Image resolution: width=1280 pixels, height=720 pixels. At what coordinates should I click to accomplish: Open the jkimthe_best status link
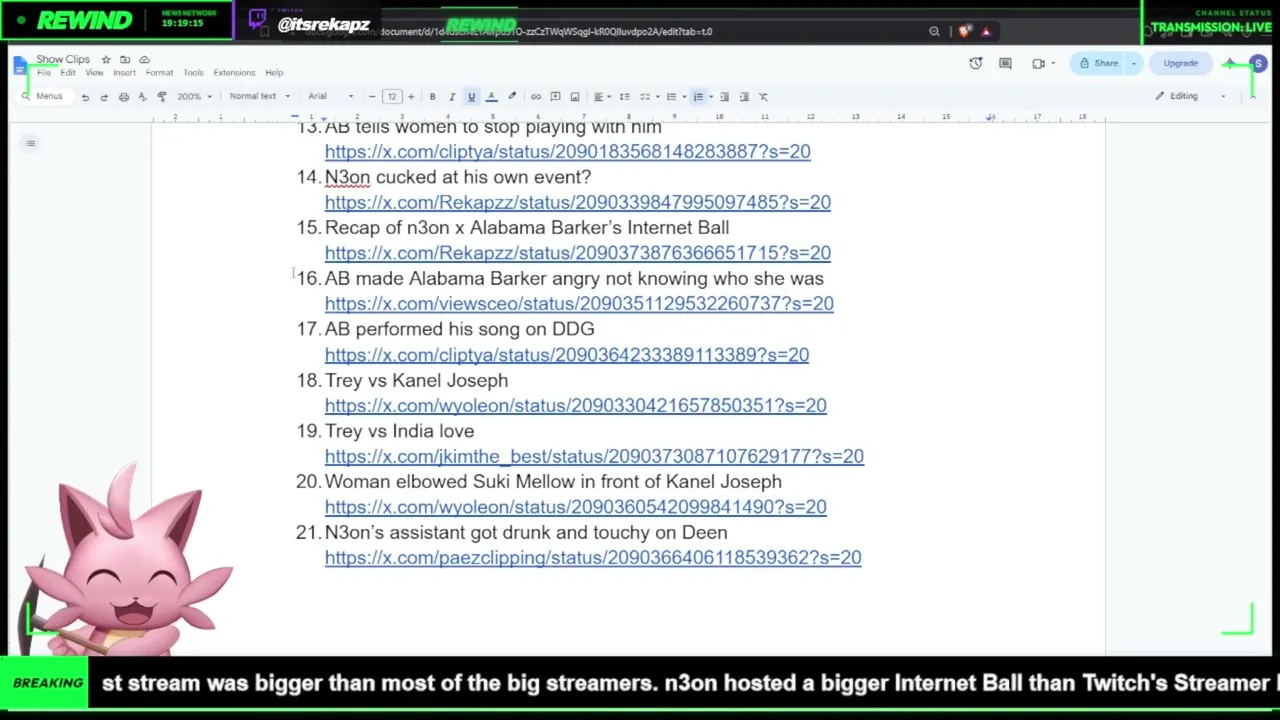tap(594, 457)
